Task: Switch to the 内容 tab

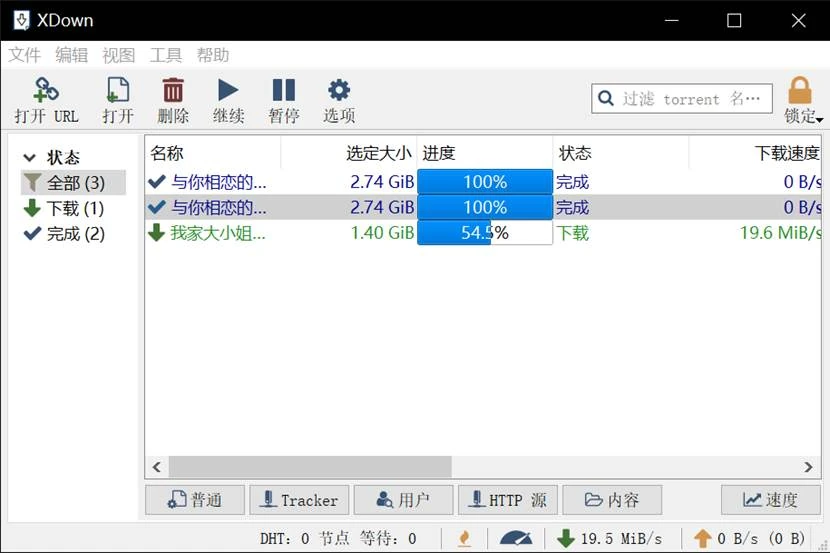Action: [612, 500]
